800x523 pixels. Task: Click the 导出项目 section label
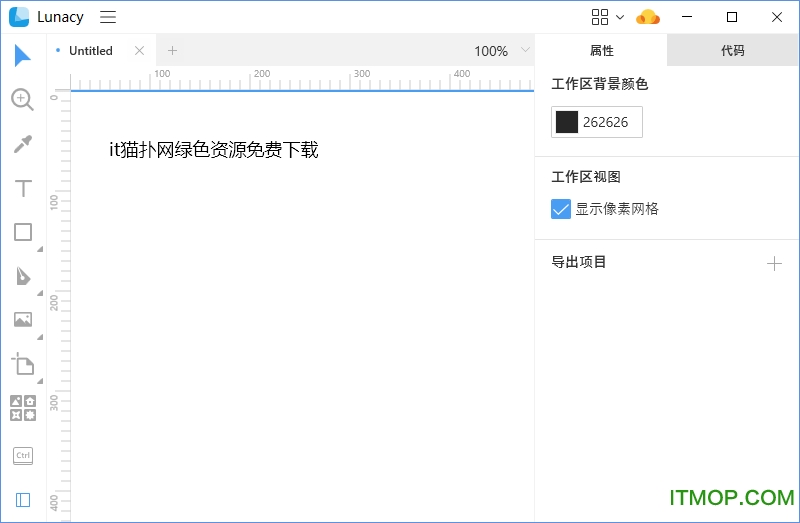(x=579, y=262)
